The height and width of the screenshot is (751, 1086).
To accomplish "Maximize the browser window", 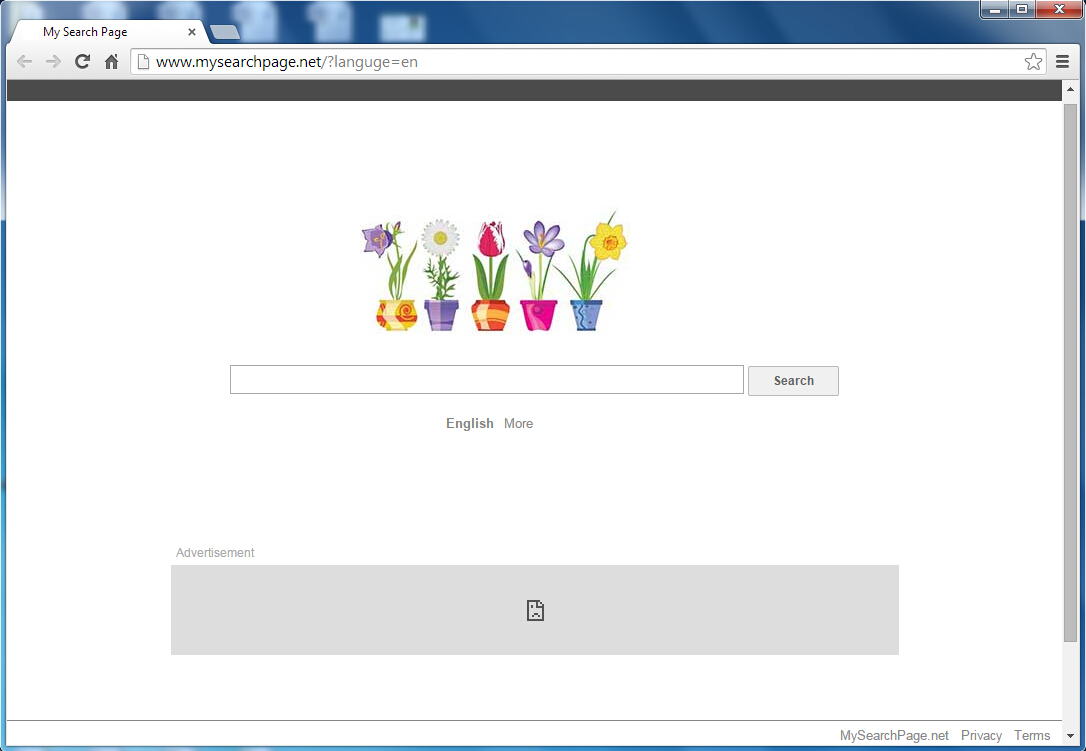I will coord(1022,9).
